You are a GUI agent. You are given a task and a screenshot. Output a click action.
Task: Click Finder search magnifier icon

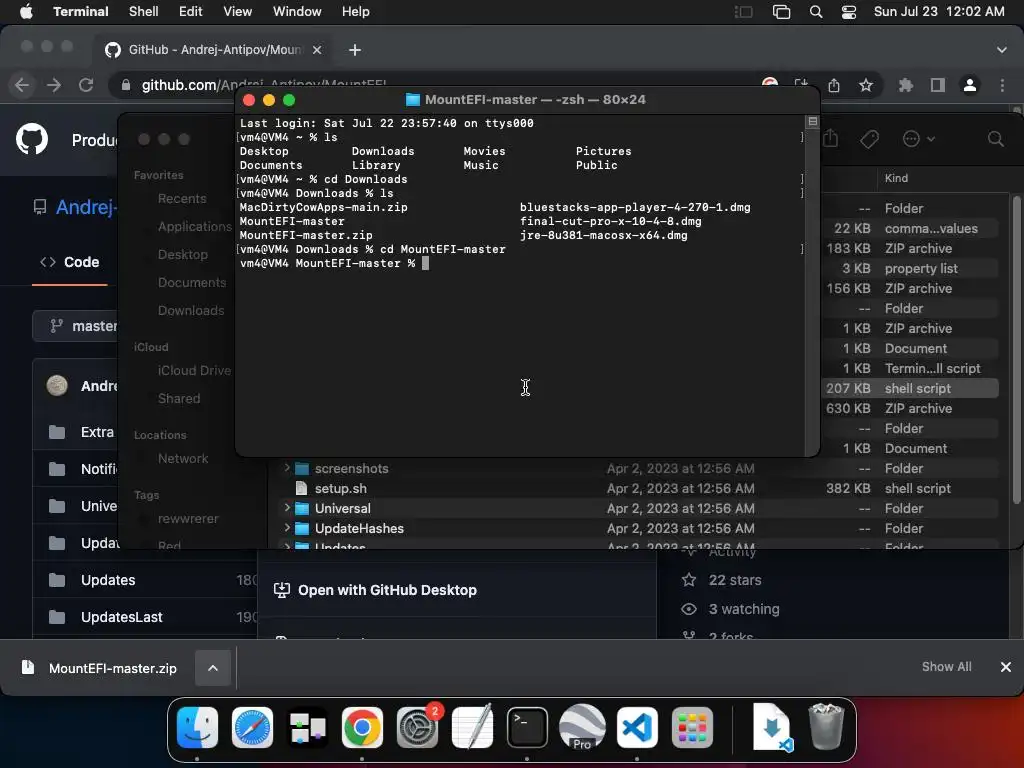tap(995, 138)
